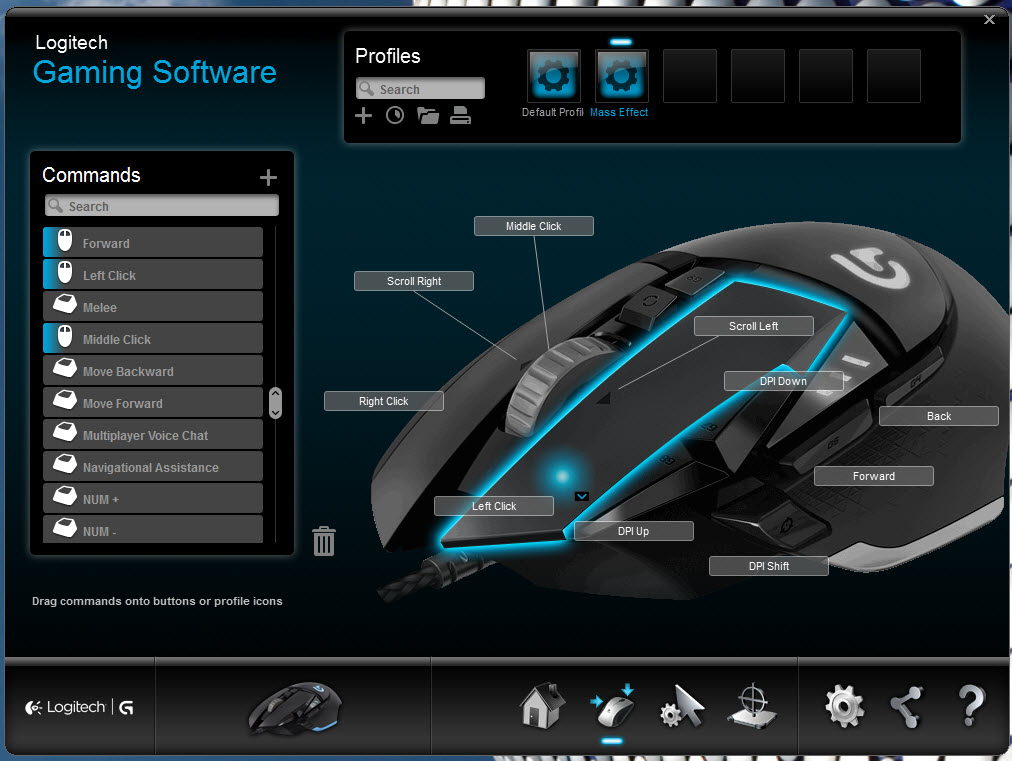This screenshot has height=761, width=1012.
Task: Click the Commands Search field
Action: click(x=162, y=206)
